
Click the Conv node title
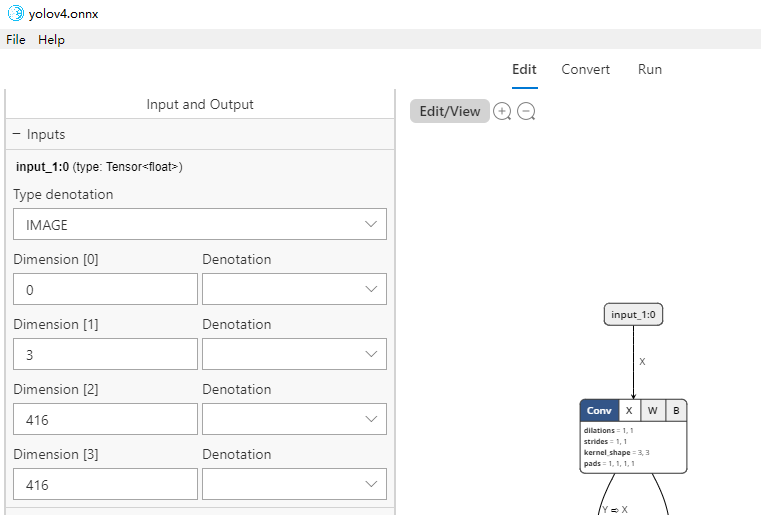click(599, 410)
